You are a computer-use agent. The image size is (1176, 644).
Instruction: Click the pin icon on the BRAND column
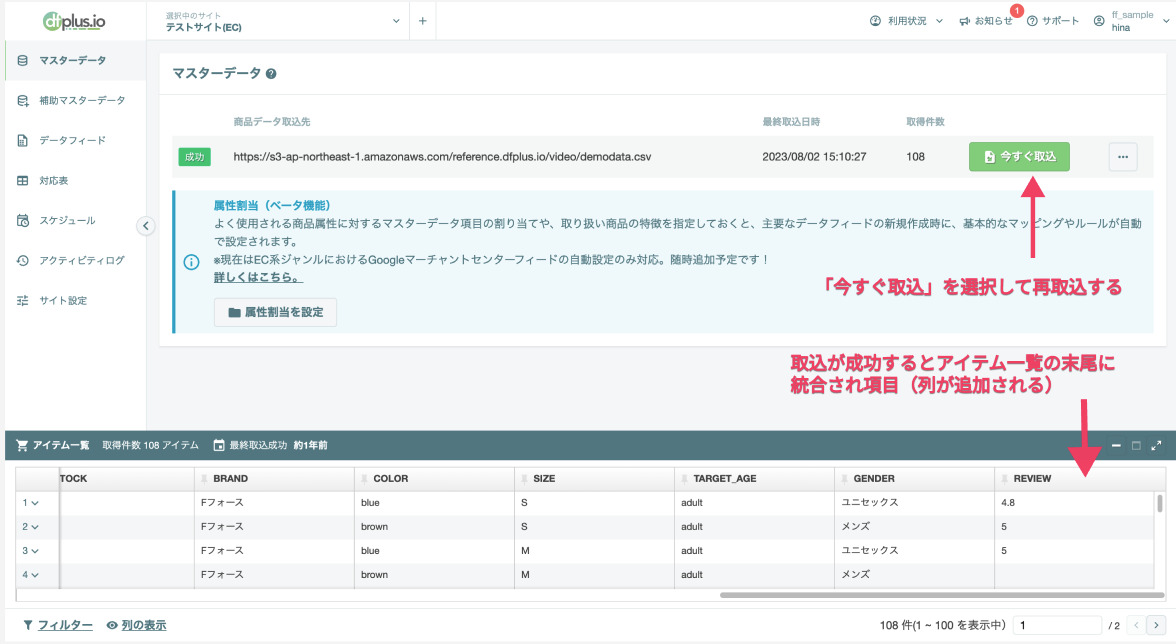click(x=205, y=478)
